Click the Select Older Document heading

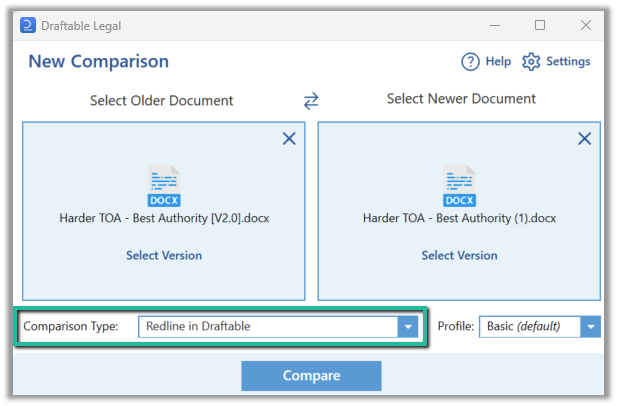click(162, 101)
